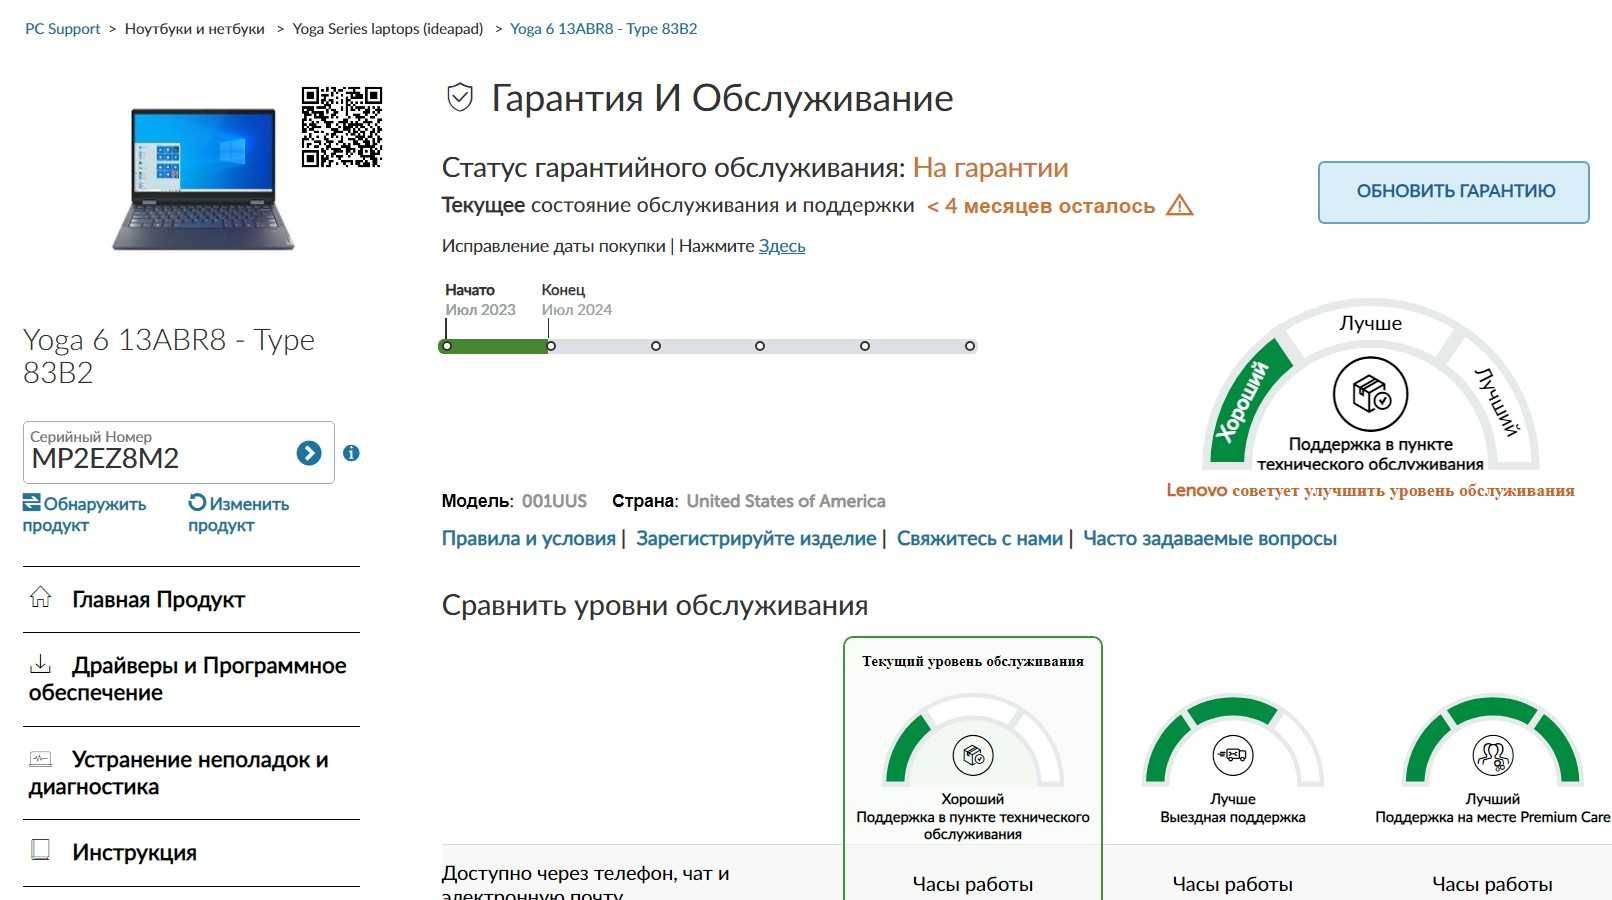
Task: Click the Лучший segment of large gauge
Action: 1497,402
